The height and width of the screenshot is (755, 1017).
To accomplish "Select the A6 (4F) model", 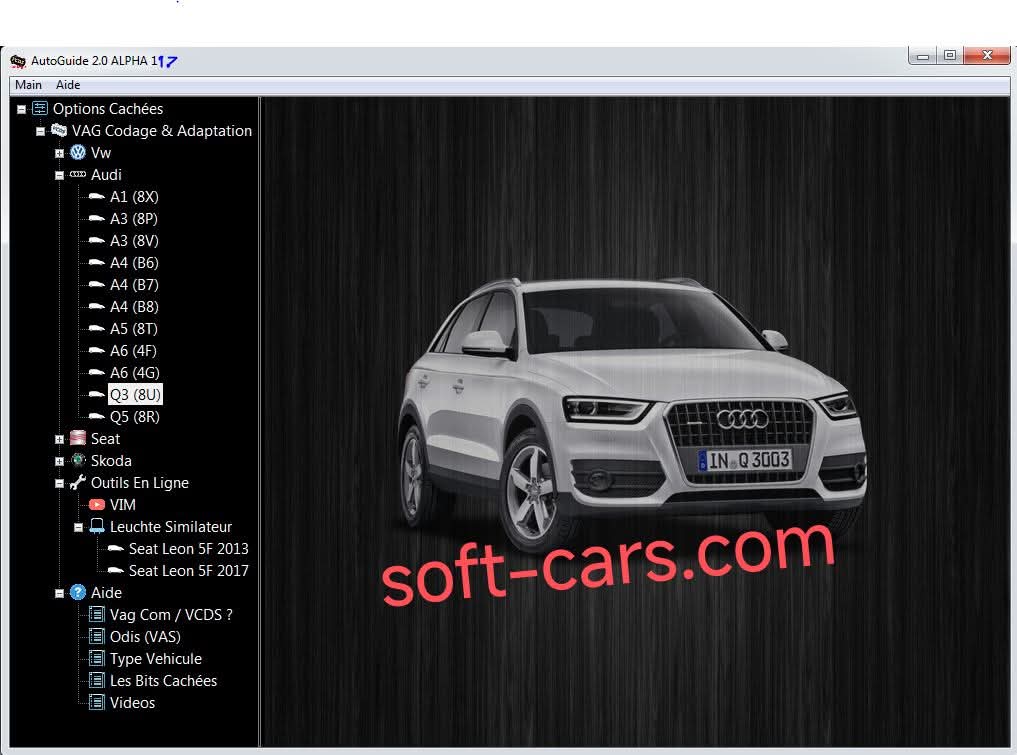I will (133, 351).
